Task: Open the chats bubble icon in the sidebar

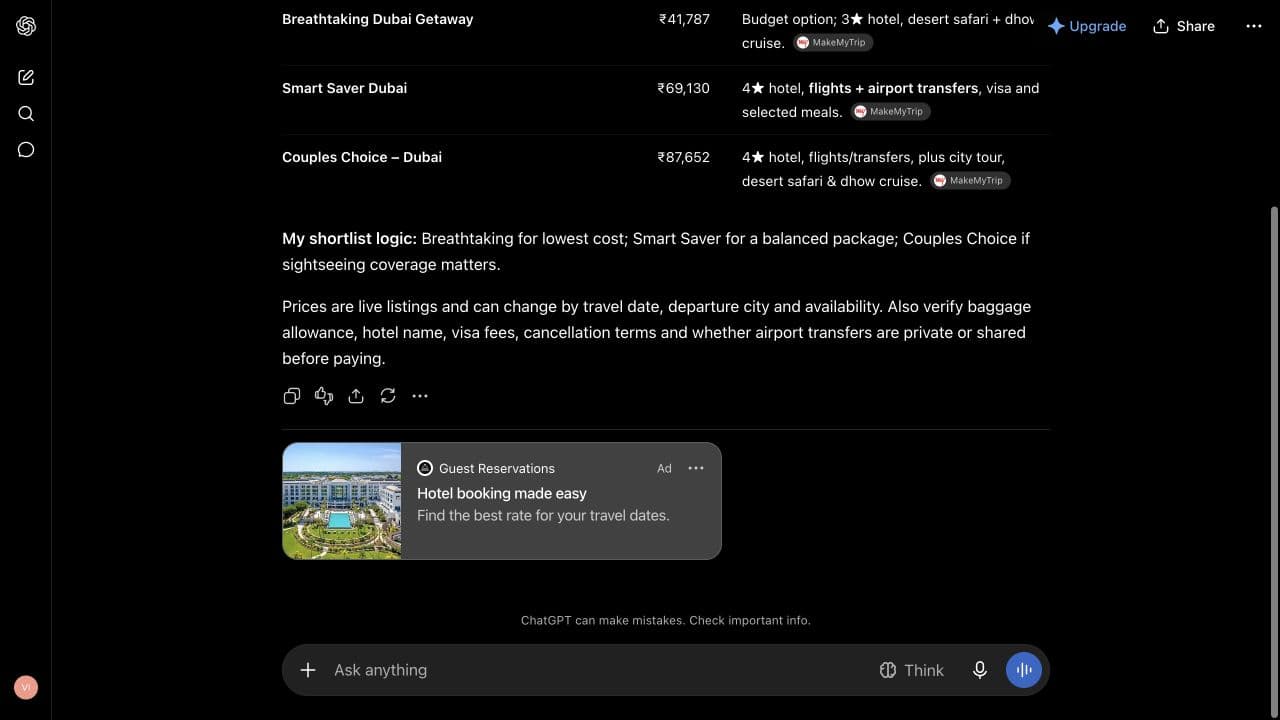Action: [26, 150]
